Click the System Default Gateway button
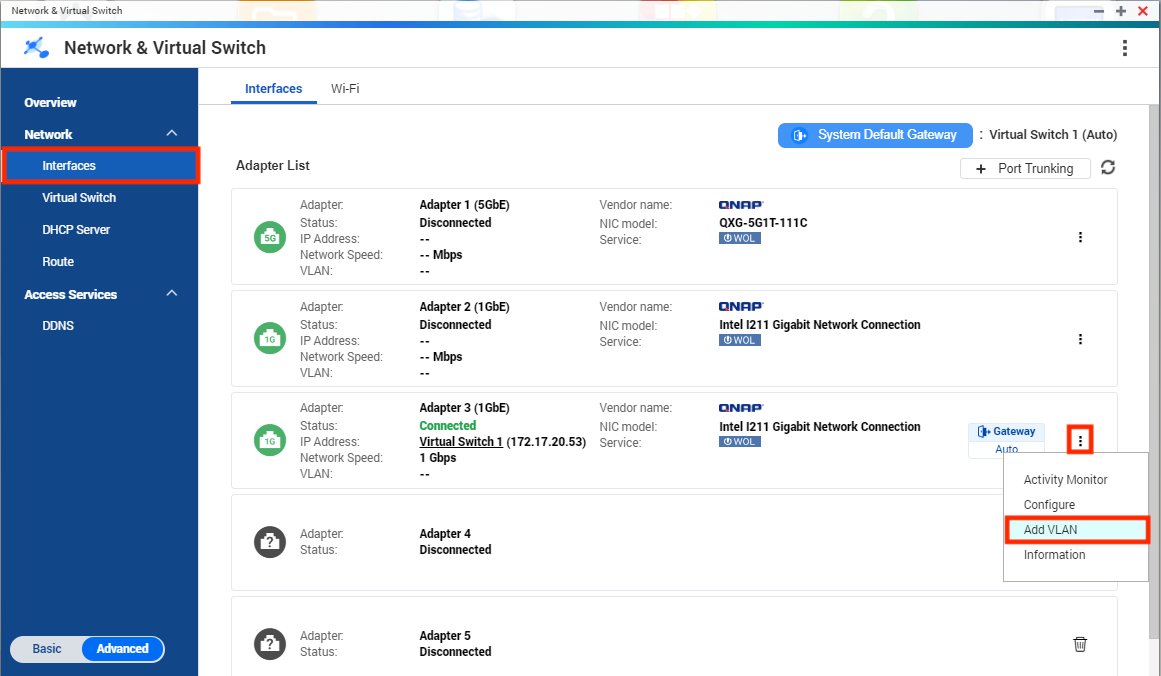Viewport: 1161px width, 676px height. [875, 135]
